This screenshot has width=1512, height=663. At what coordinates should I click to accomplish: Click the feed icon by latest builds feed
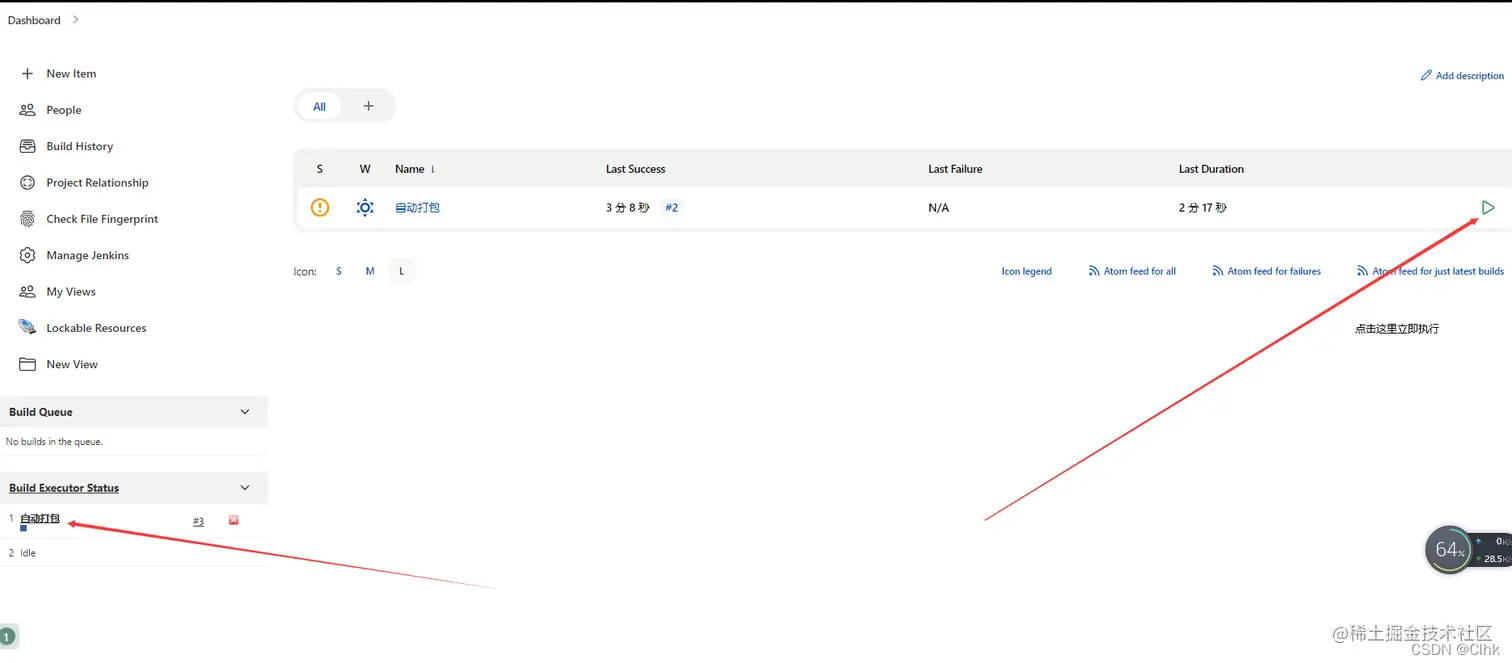point(1362,271)
